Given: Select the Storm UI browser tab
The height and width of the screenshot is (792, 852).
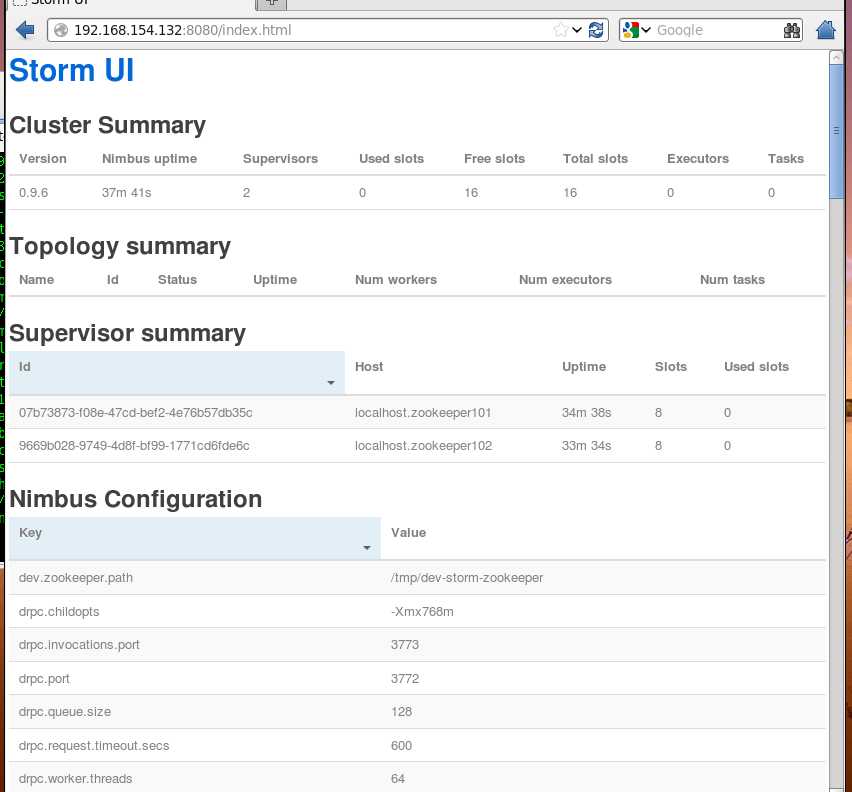Looking at the screenshot, I should pyautogui.click(x=130, y=3).
